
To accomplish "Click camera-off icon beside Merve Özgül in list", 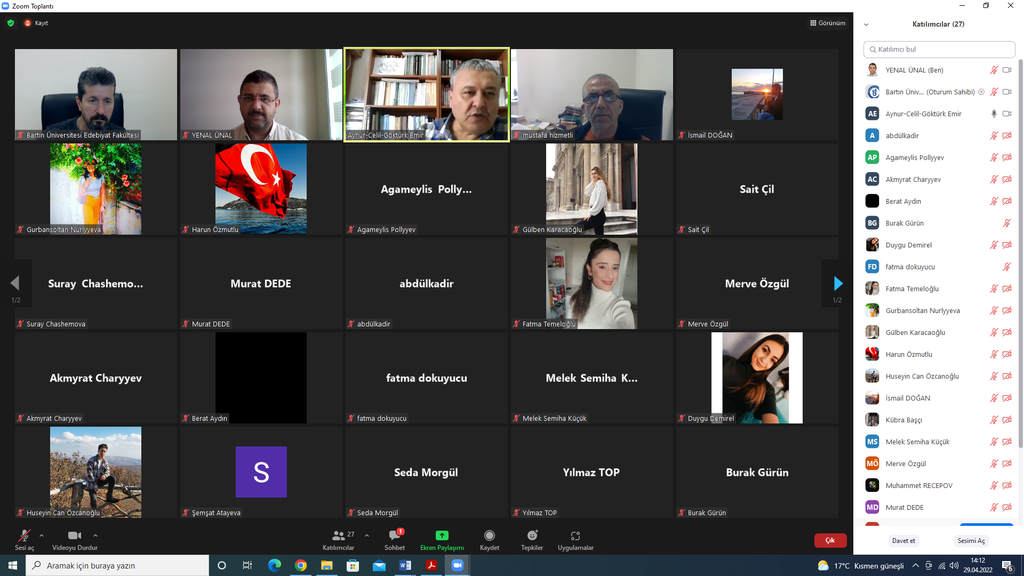I will 1007,464.
